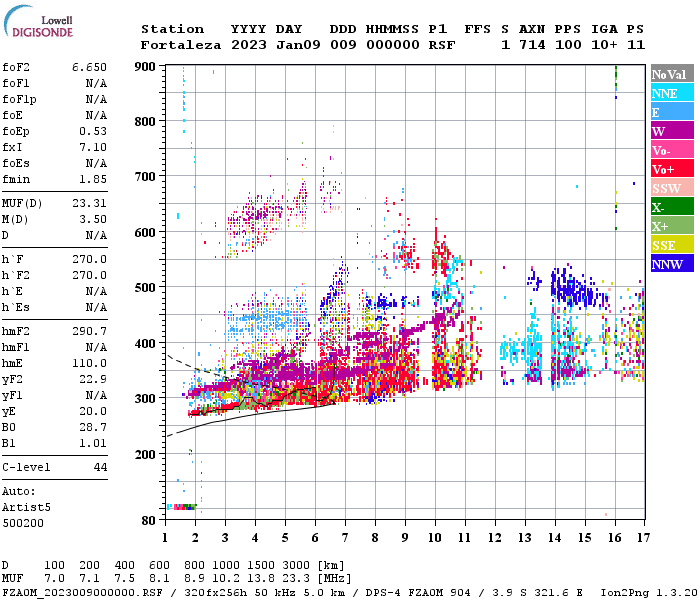This screenshot has height=600, width=700.
Task: Click the B1 value 1.01
Action: (93, 443)
